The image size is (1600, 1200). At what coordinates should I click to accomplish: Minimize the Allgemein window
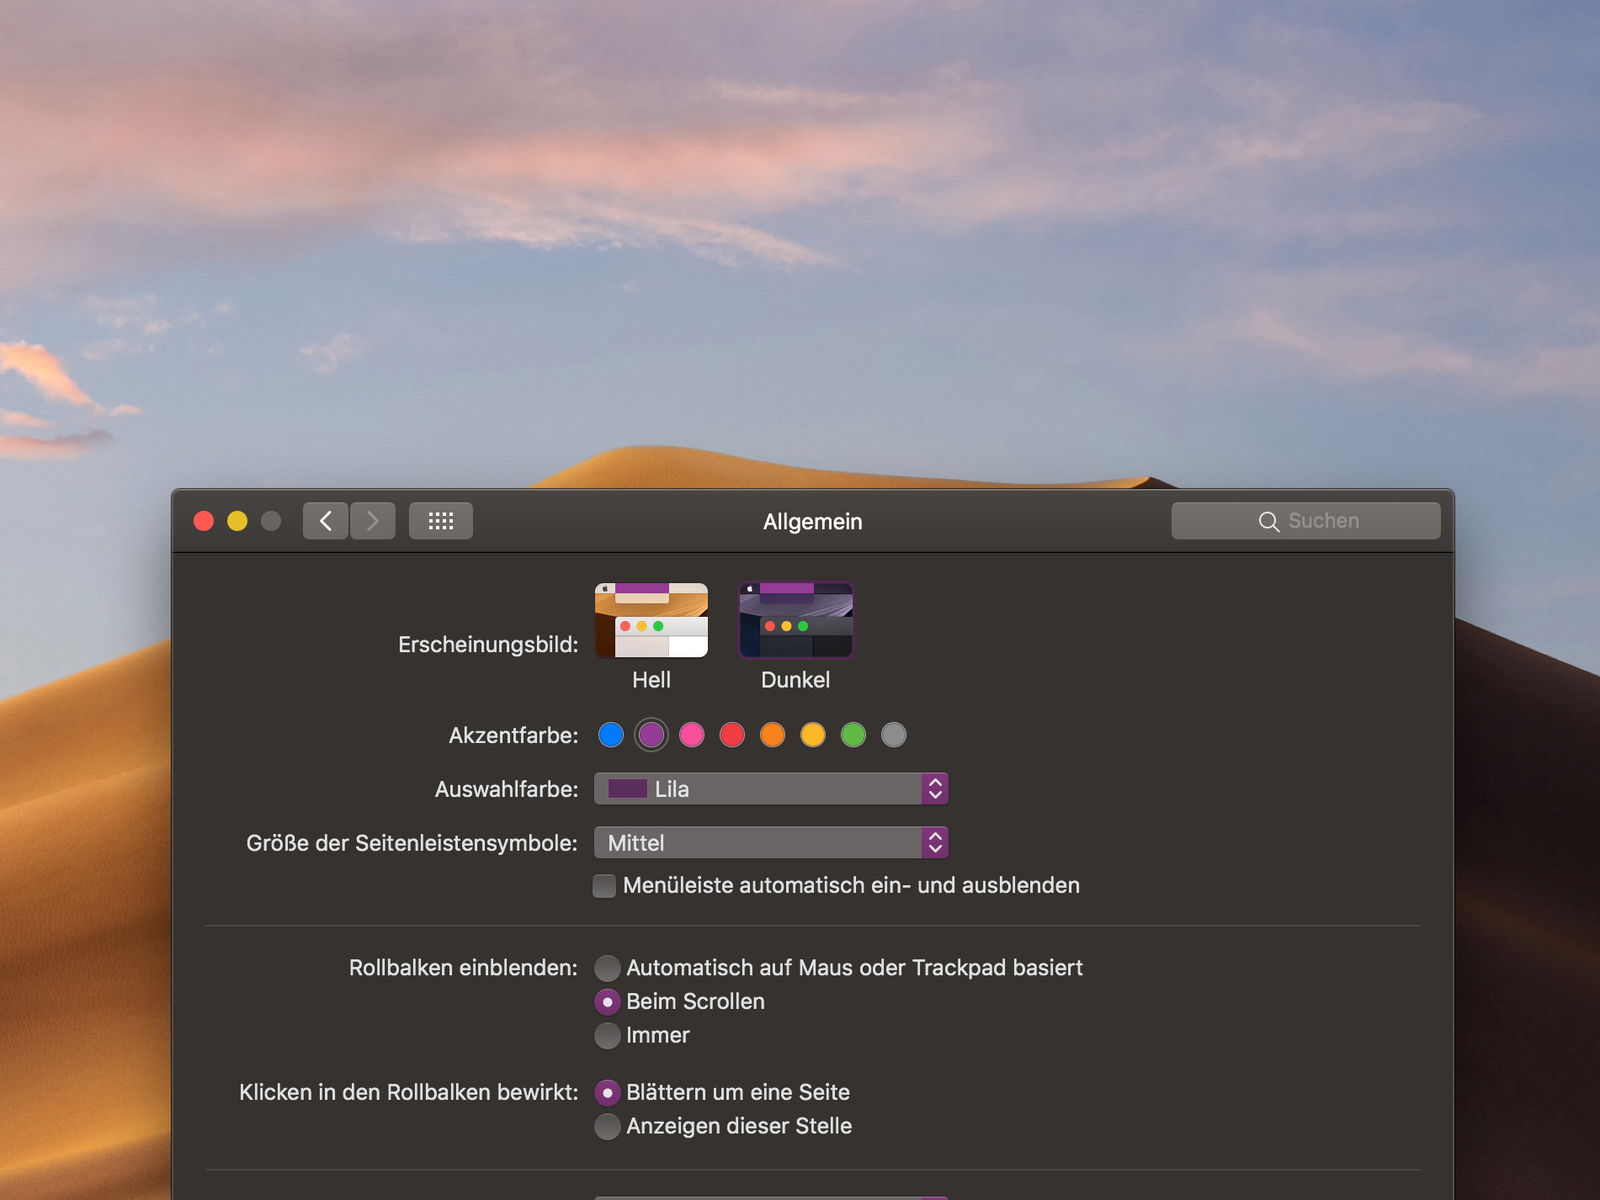(x=237, y=521)
